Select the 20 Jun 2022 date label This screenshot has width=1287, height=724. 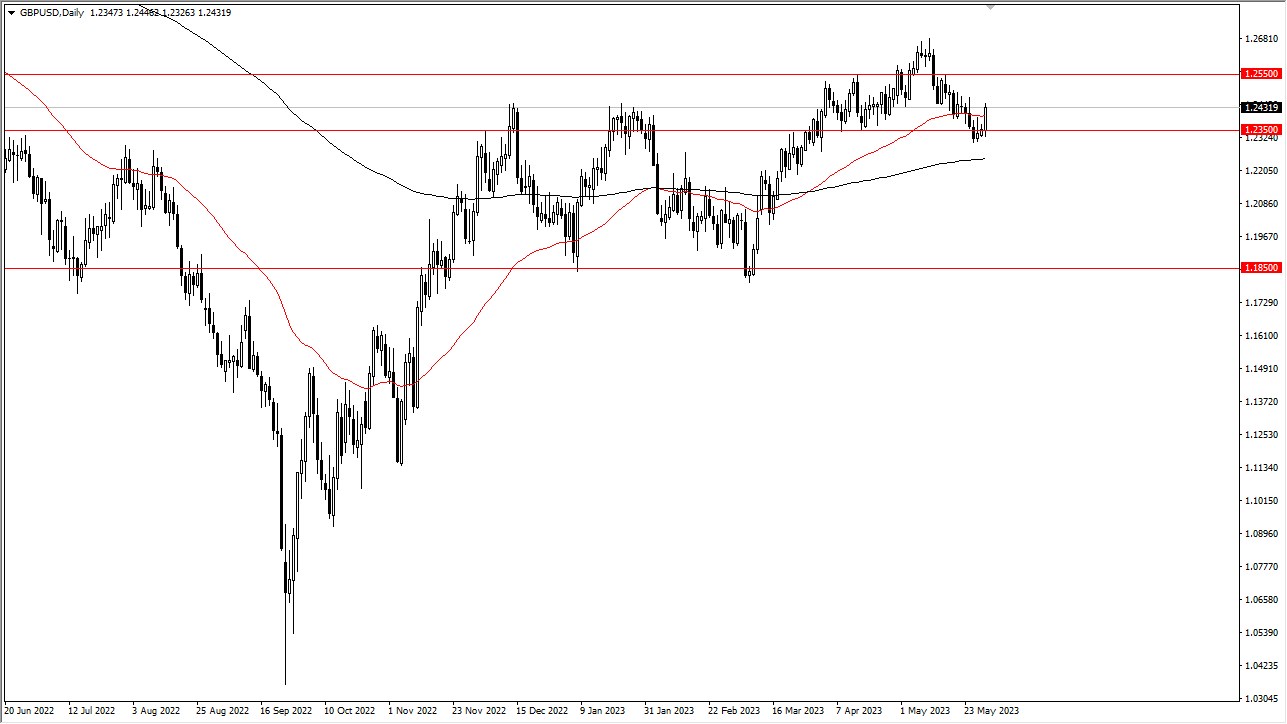tap(32, 711)
